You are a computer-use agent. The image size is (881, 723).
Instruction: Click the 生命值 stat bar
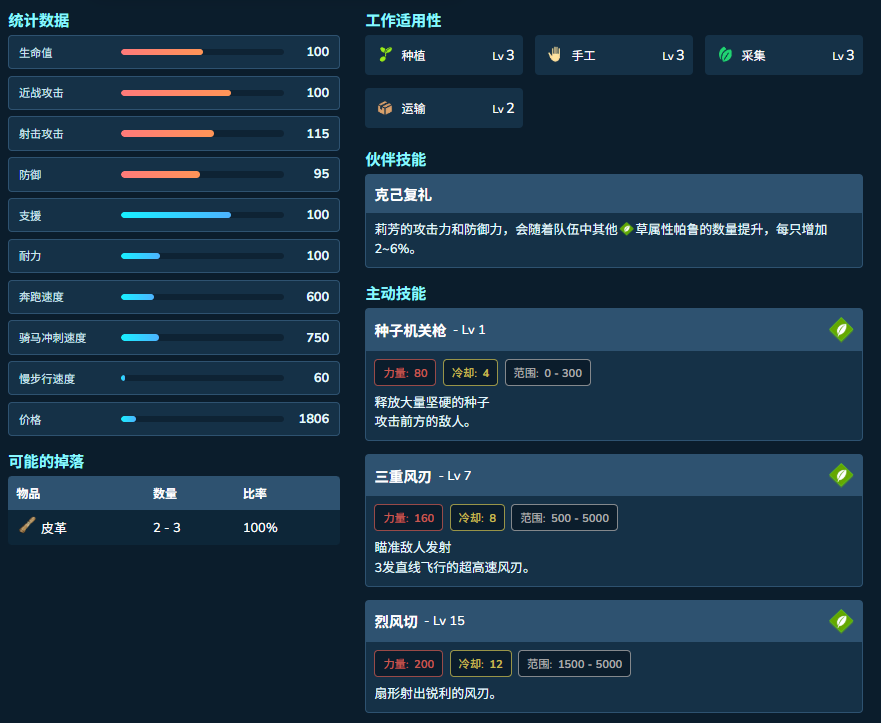pos(202,52)
